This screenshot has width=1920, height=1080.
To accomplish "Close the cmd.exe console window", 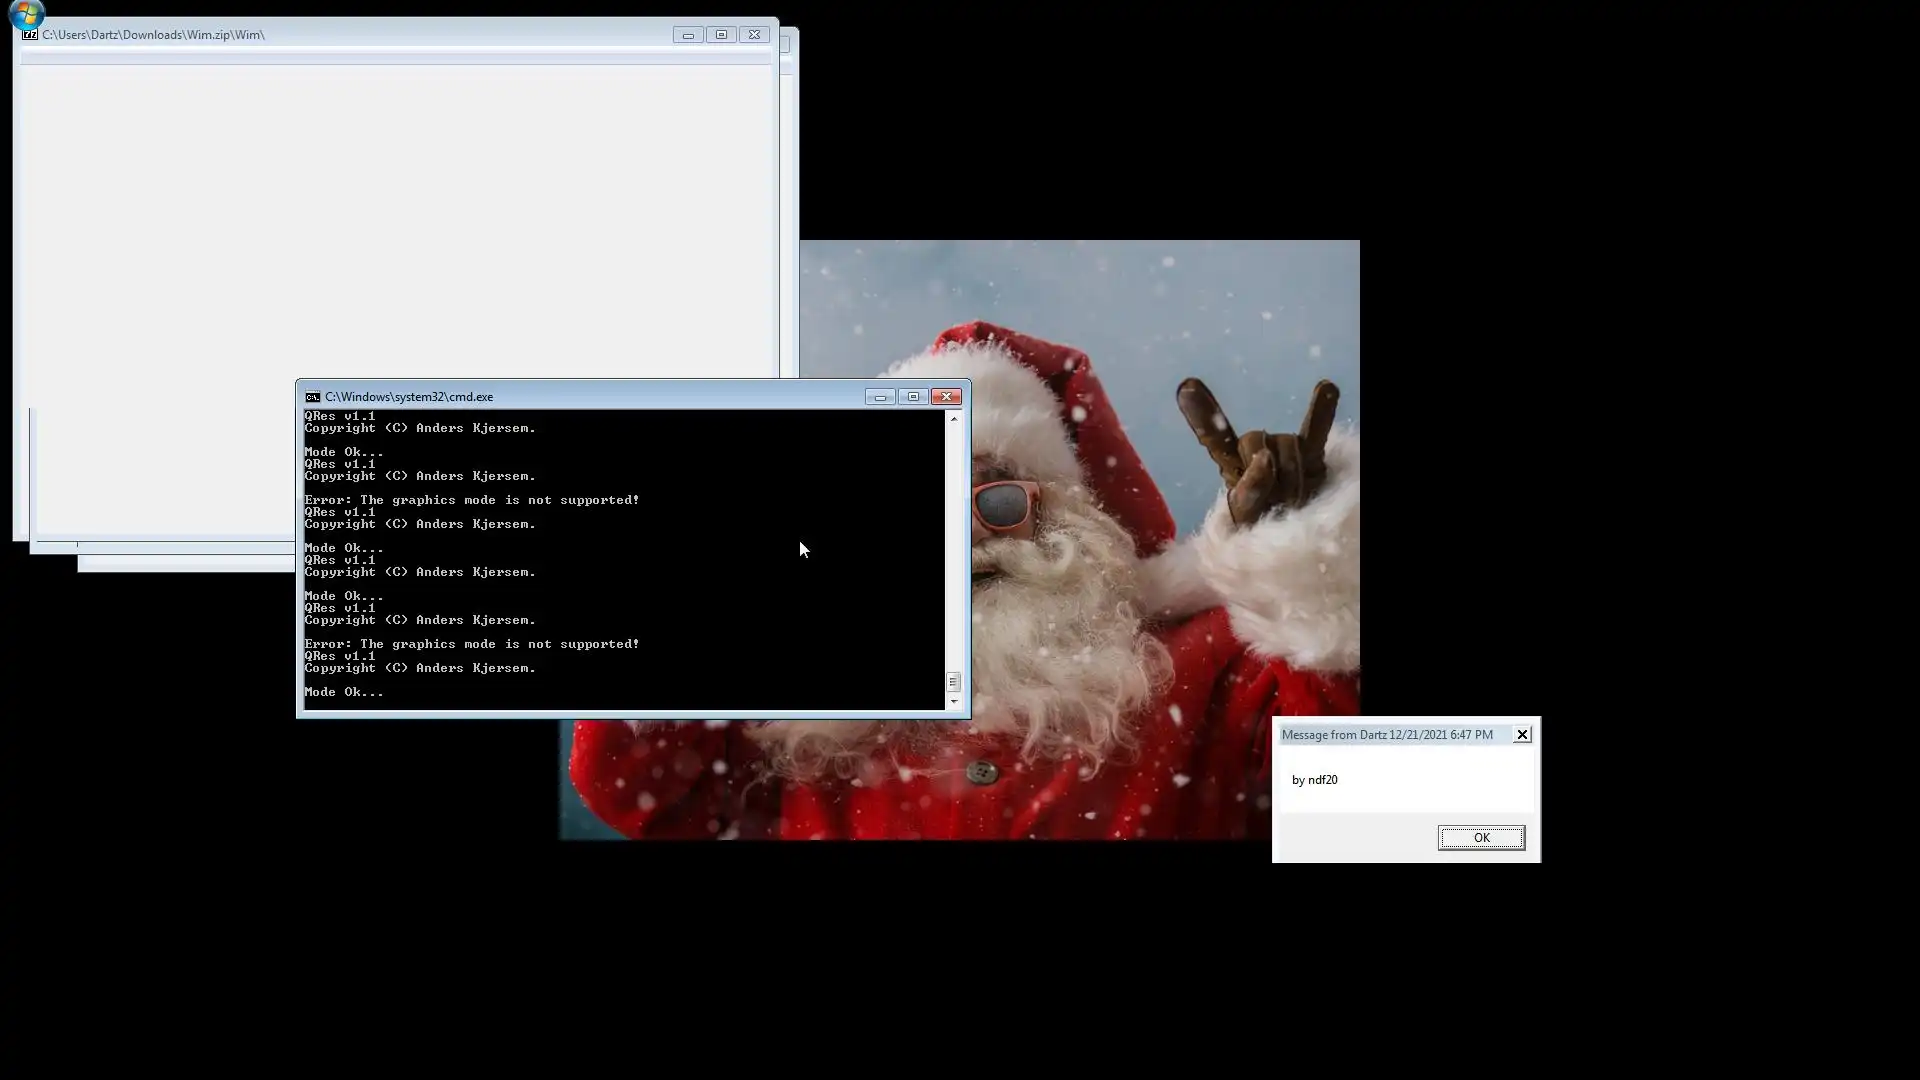I will pyautogui.click(x=946, y=397).
